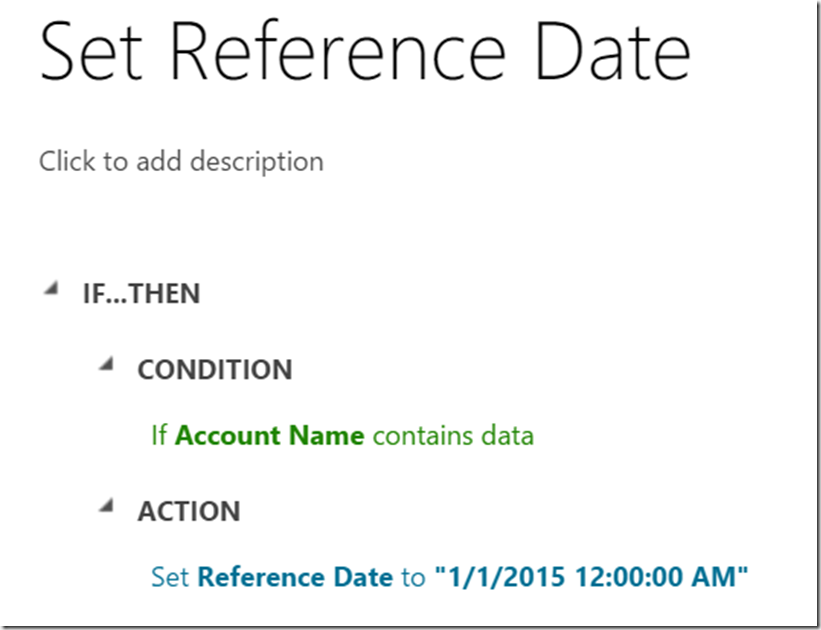
Task: Click the "Click to add description" placeholder
Action: pos(181,161)
